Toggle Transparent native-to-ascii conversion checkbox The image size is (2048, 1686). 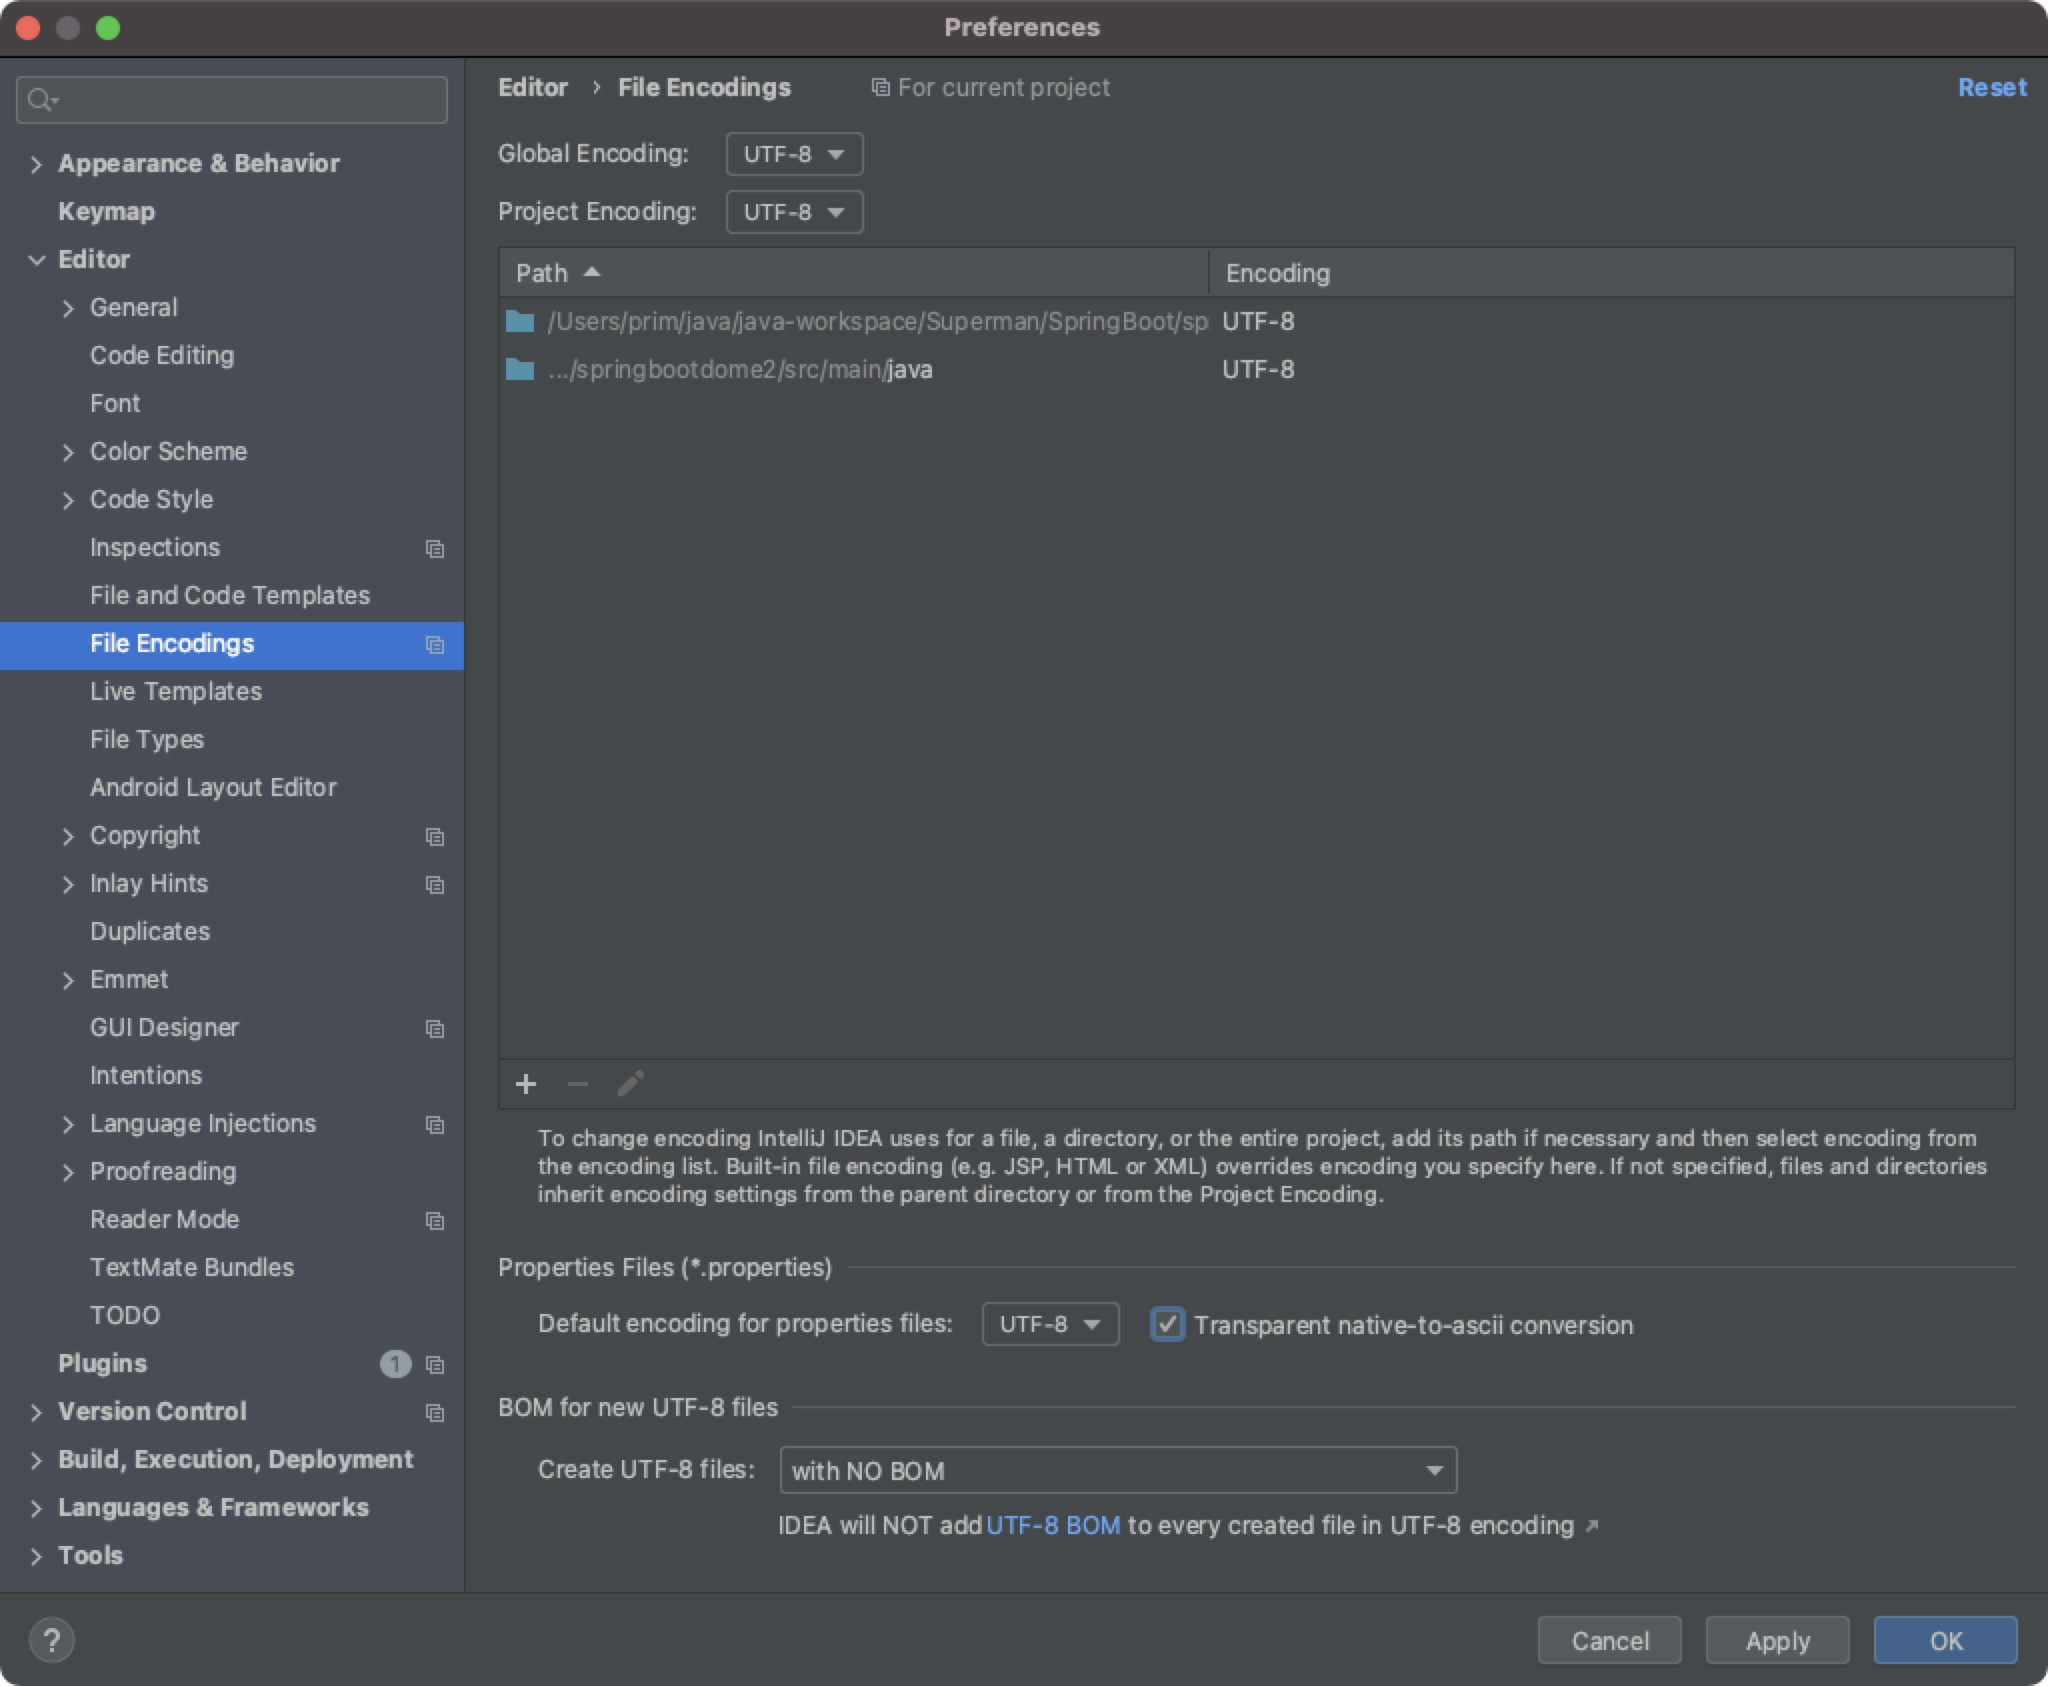pyautogui.click(x=1168, y=1324)
